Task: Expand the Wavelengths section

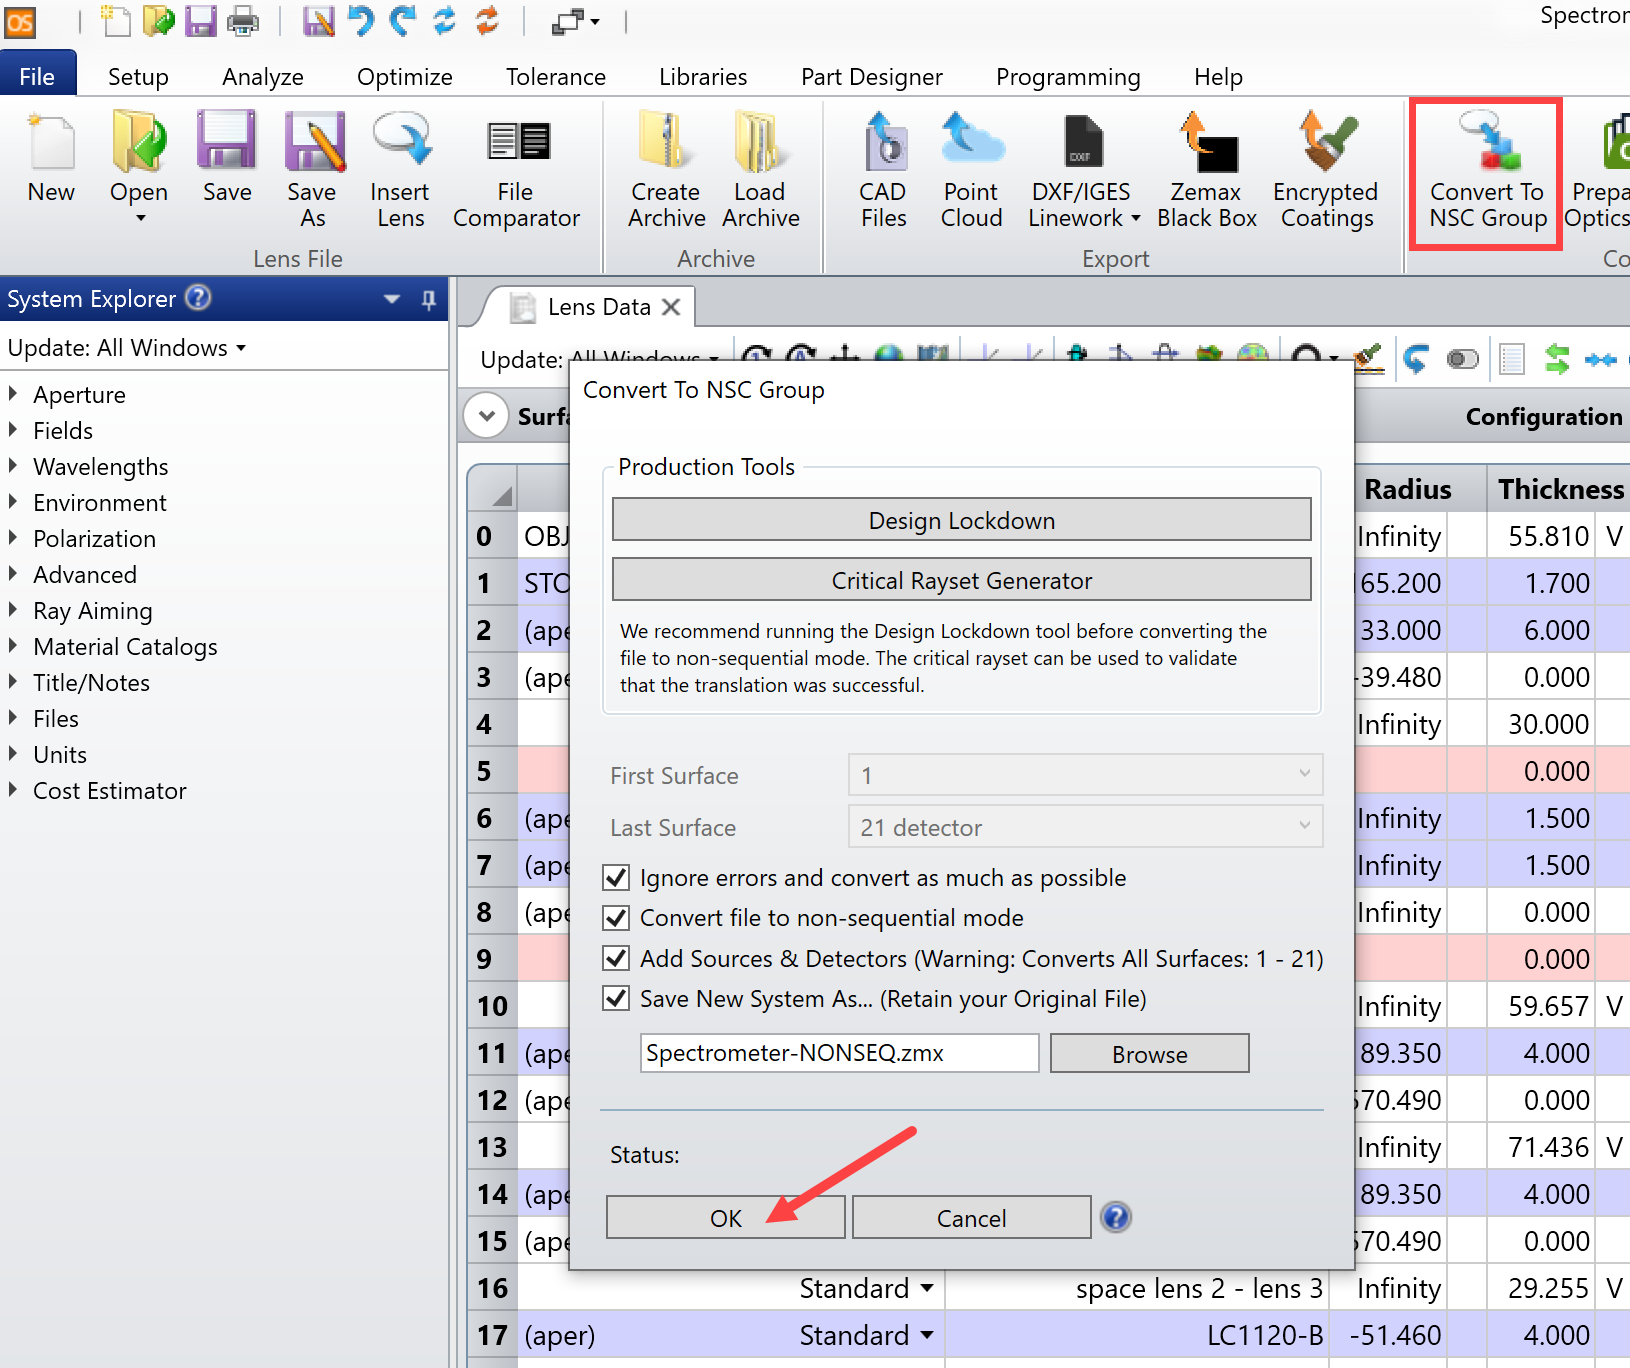Action: [x=13, y=466]
